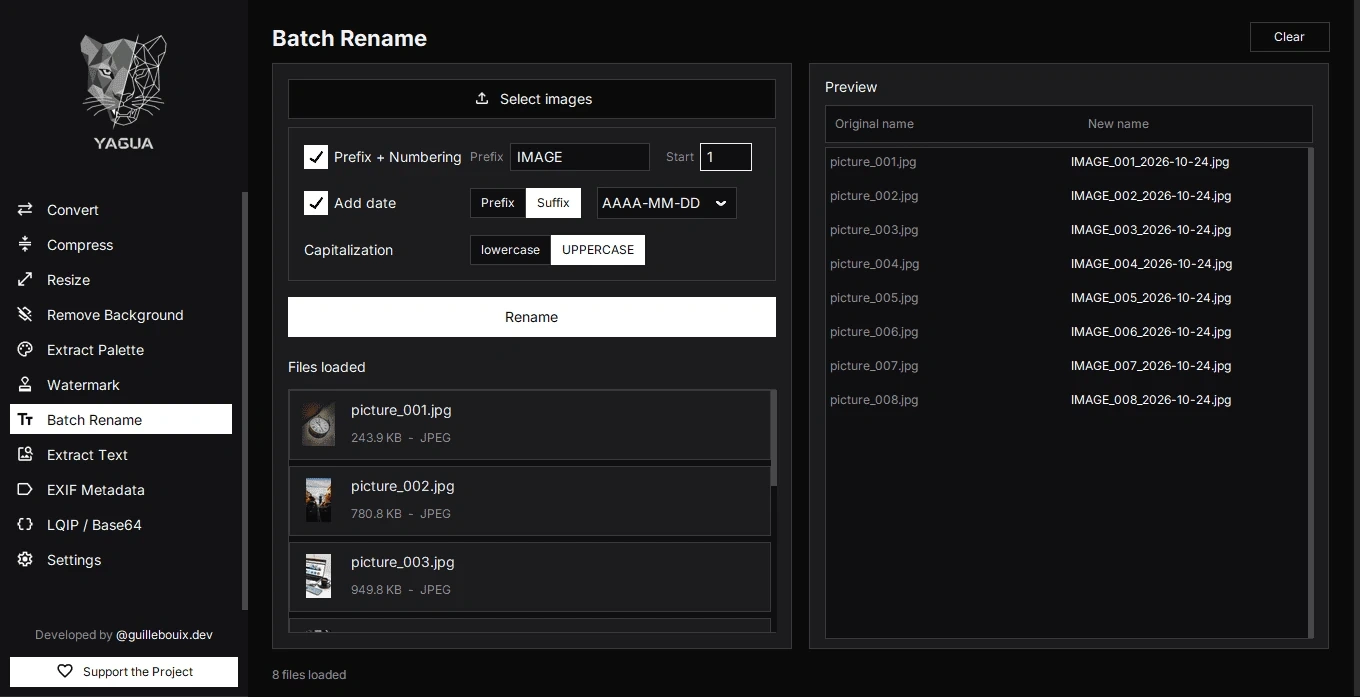Viewport: 1360px width, 697px height.
Task: Click the EXIF Metadata tag icon
Action: coord(25,490)
